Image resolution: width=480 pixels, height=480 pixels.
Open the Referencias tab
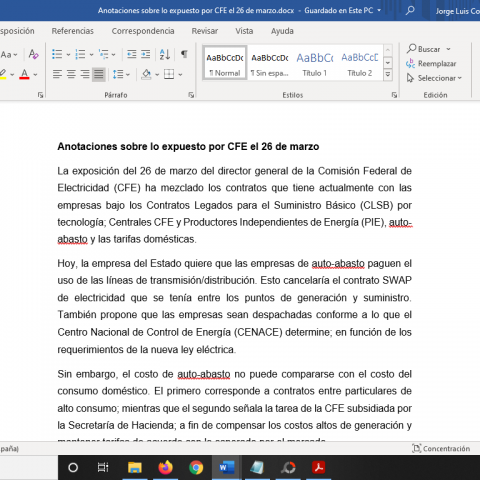tap(72, 31)
